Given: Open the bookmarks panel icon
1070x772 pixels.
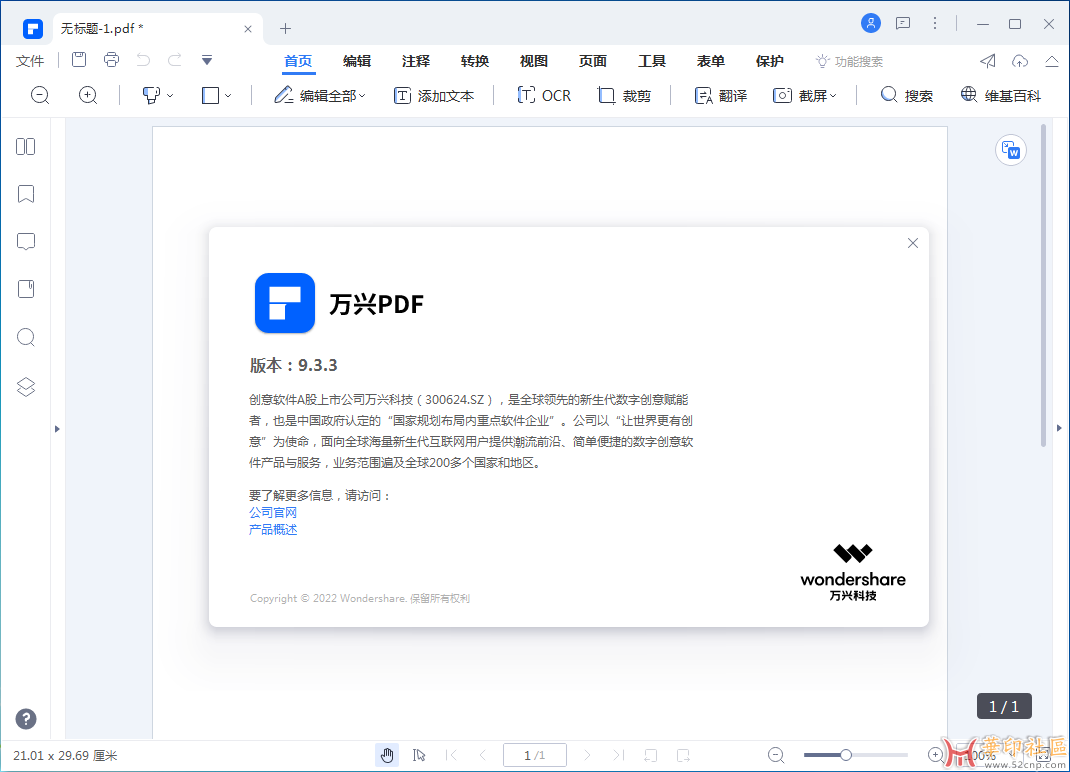Looking at the screenshot, I should 26,194.
